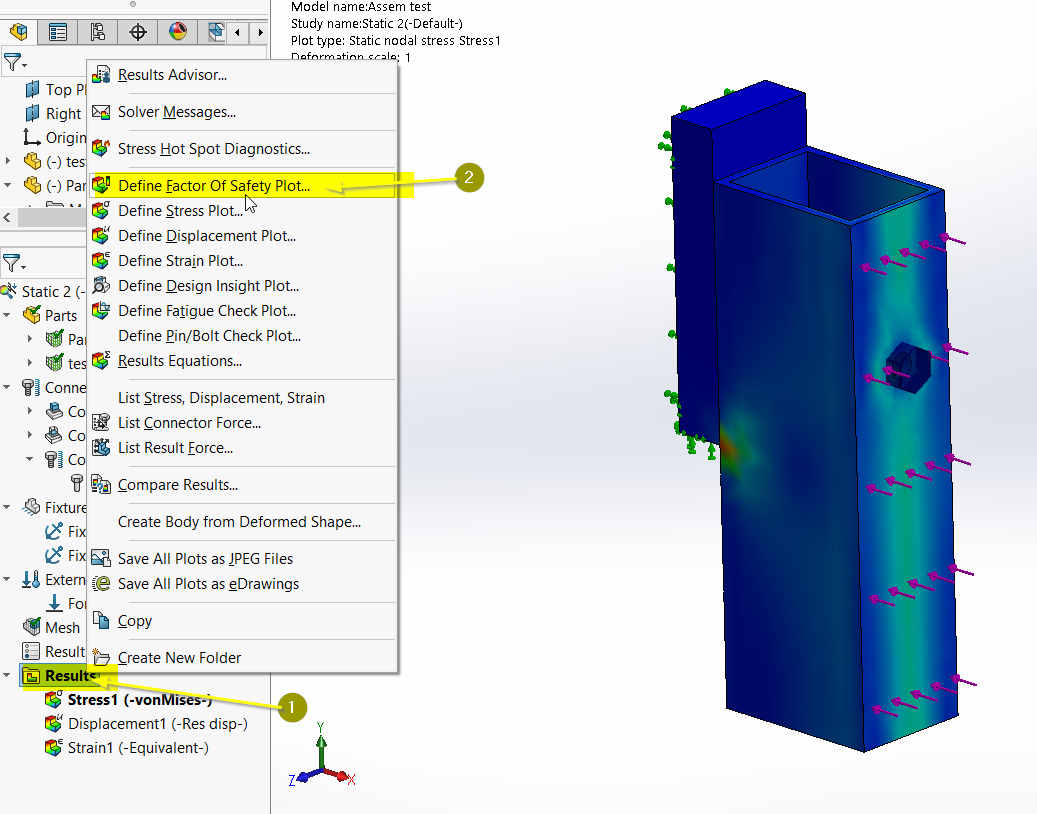Open the DimXpertManager crosshair tab
The image size is (1037, 814).
(x=138, y=31)
